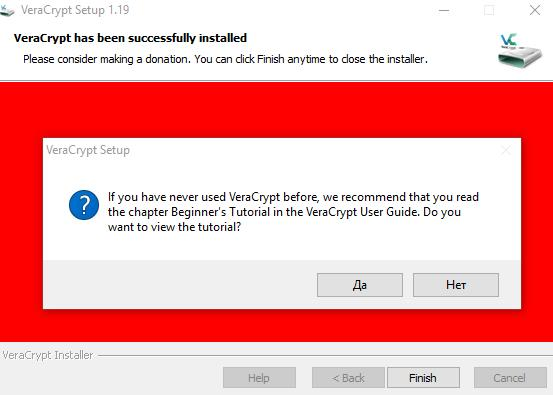Click the greyed-out maximize window icon
This screenshot has height=395, width=553.
click(489, 11)
